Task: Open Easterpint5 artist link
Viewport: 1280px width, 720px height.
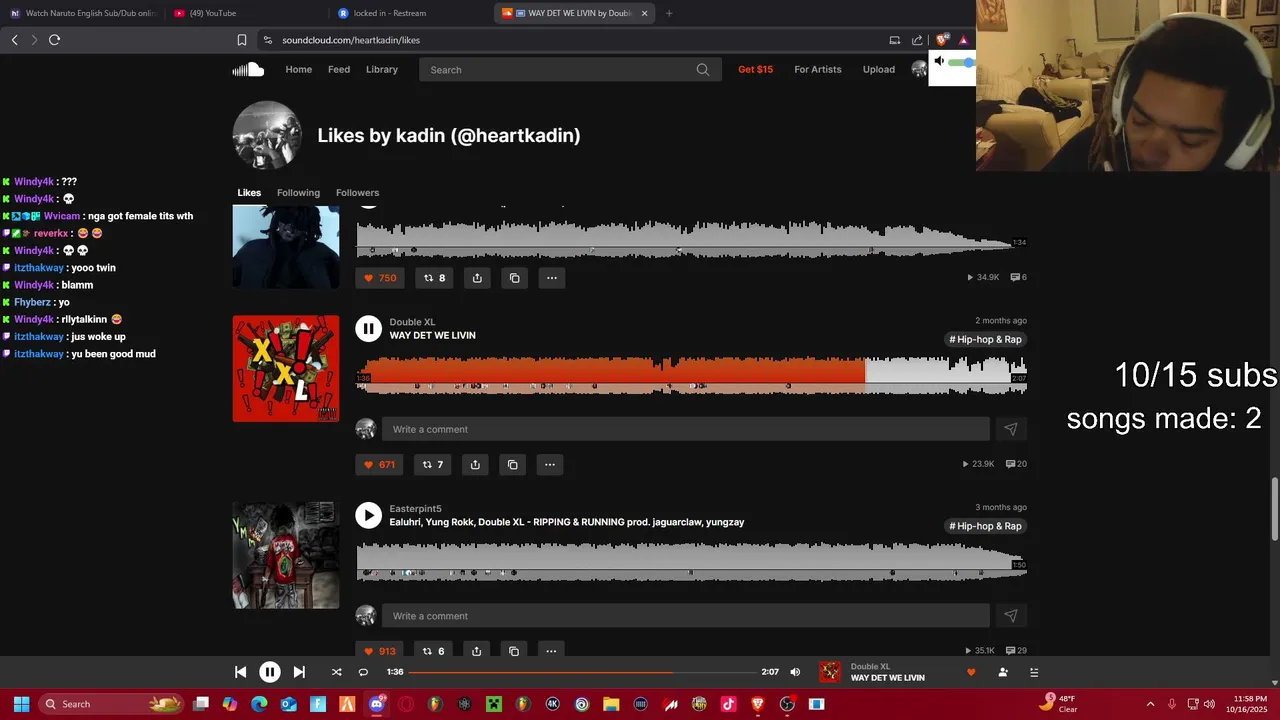Action: 415,509
